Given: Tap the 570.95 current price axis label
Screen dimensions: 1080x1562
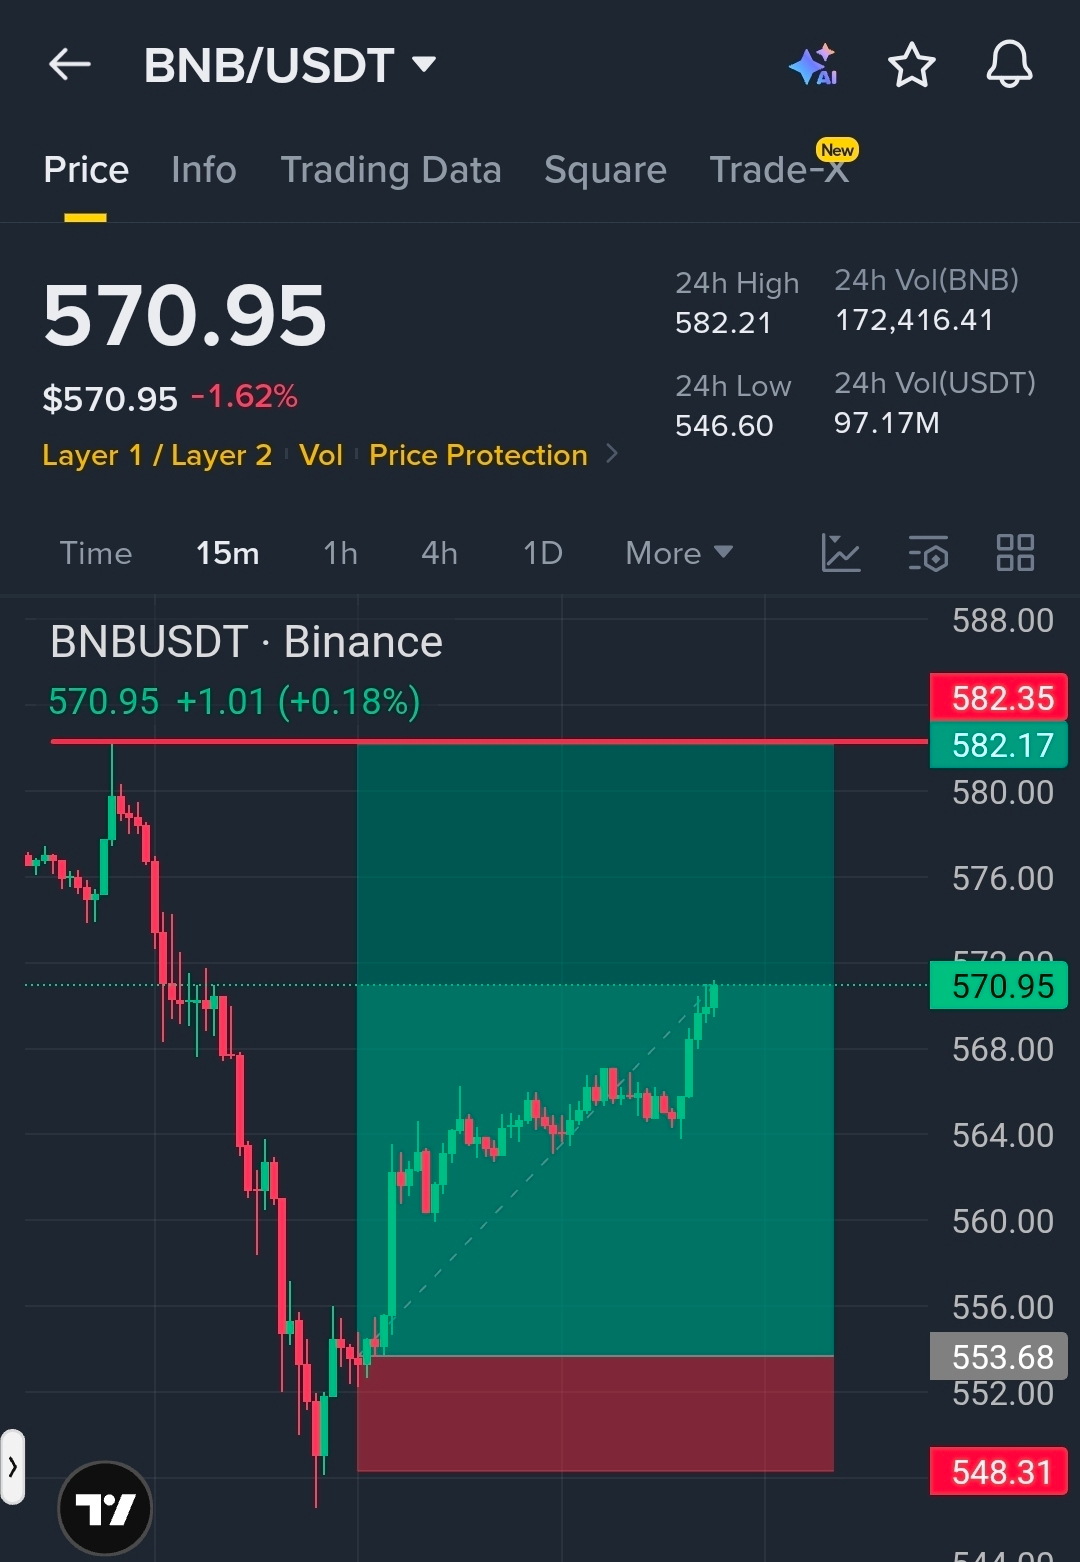Looking at the screenshot, I should tap(999, 986).
